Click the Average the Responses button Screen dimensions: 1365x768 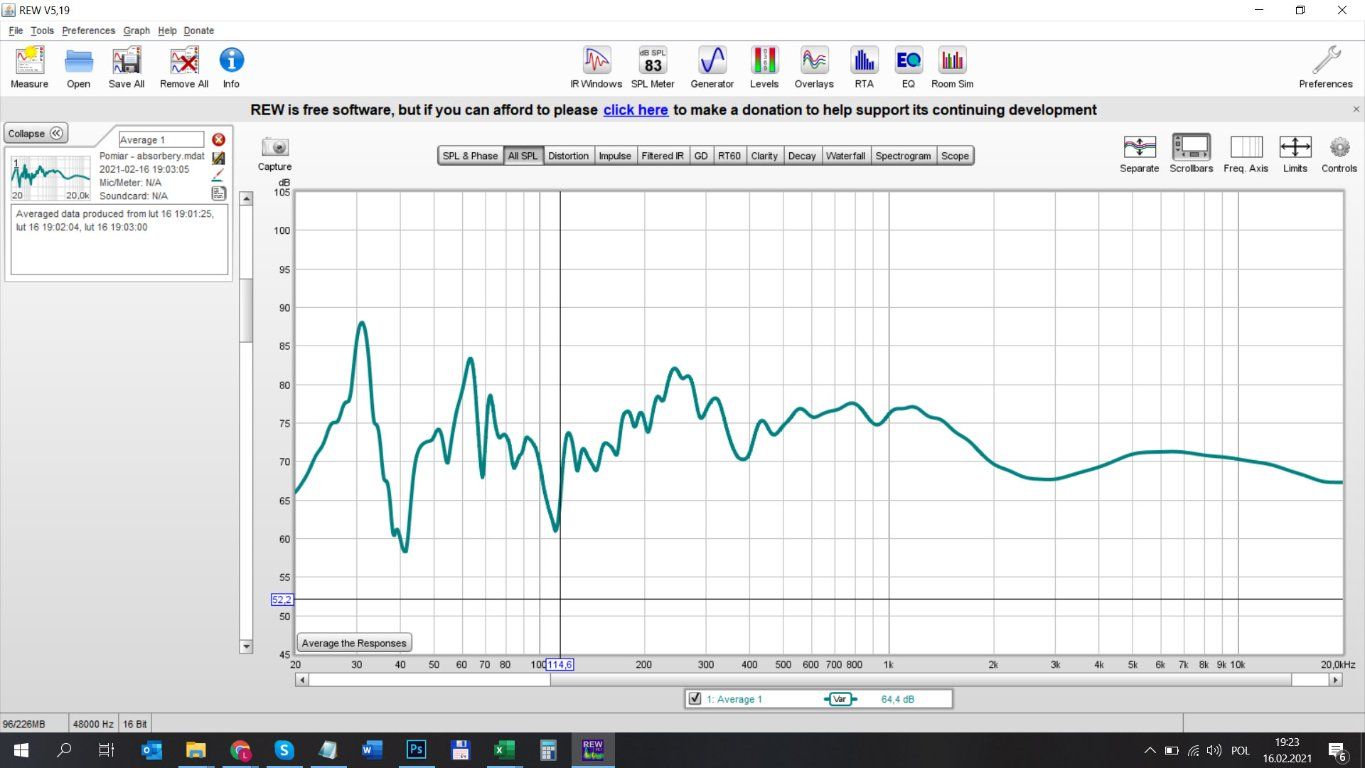point(355,643)
